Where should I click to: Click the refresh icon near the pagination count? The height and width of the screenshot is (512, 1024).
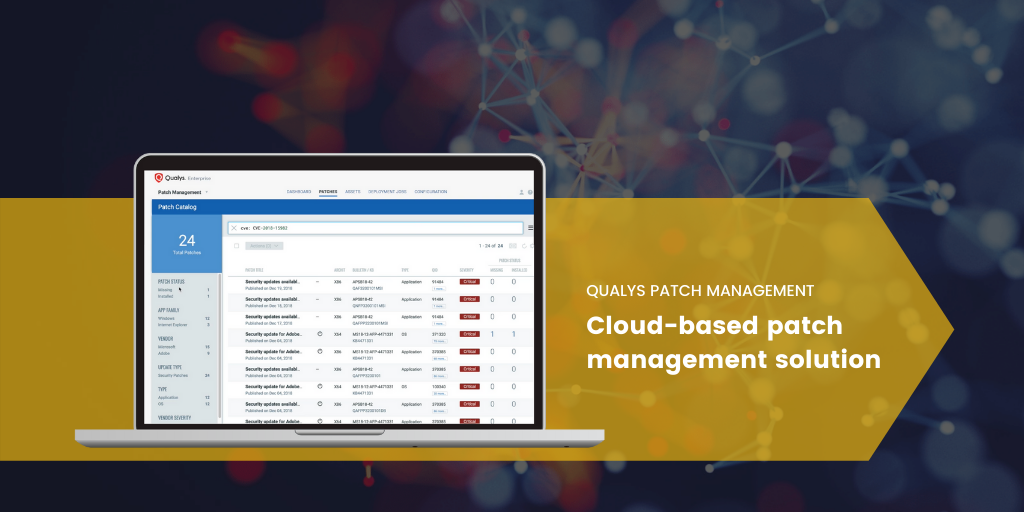524,246
